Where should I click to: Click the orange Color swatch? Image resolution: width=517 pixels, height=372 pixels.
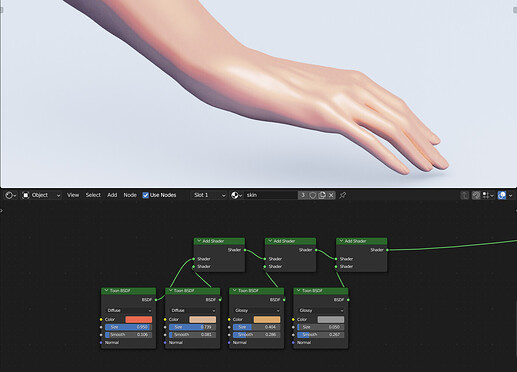267,319
